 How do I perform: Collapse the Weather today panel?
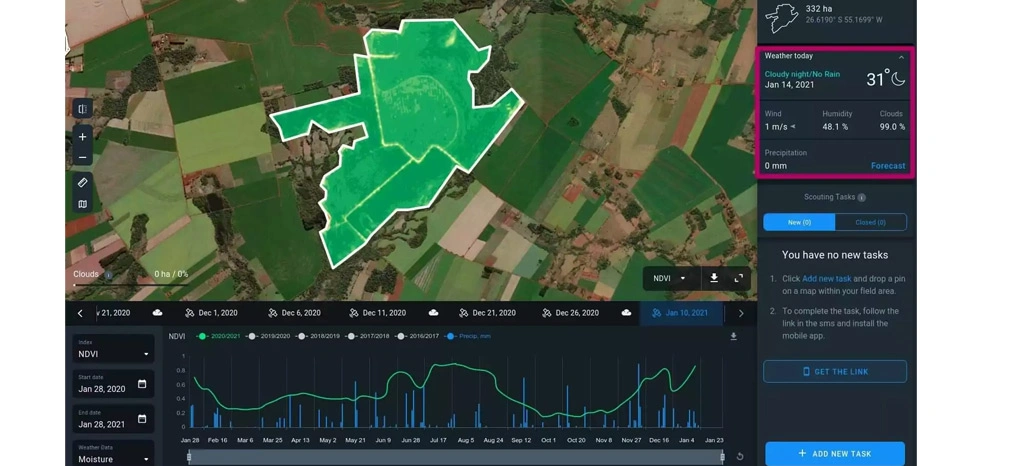pos(901,57)
